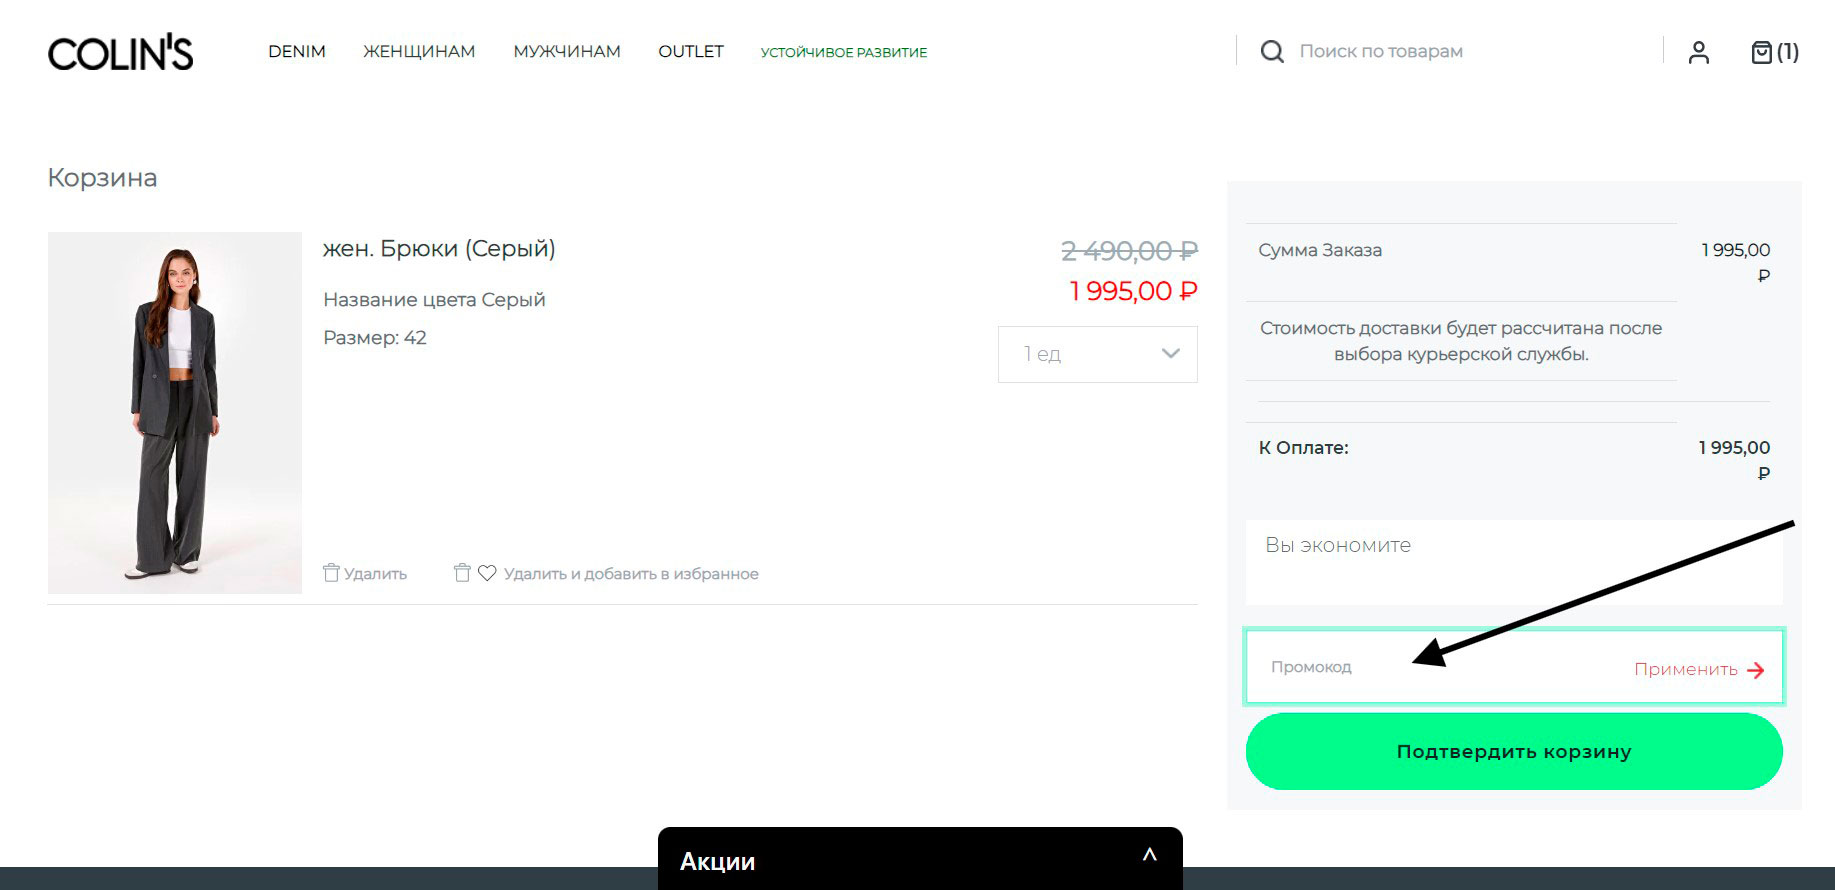This screenshot has width=1835, height=890.
Task: Open УСТОЙЧИВОЕ РАЗВИТИЕ link
Action: coord(844,52)
